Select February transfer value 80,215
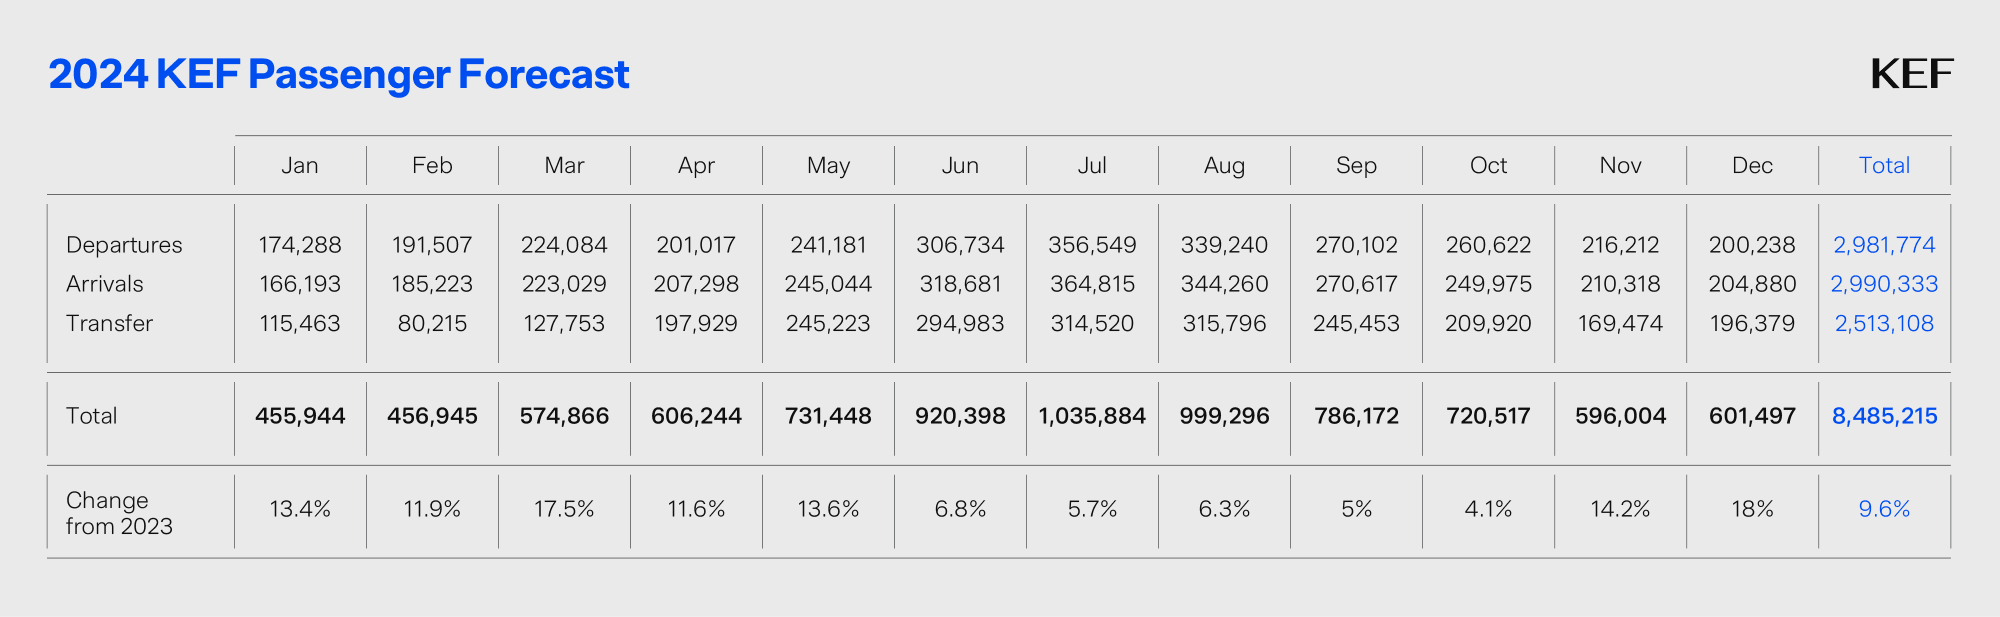This screenshot has height=617, width=2000. coord(432,323)
